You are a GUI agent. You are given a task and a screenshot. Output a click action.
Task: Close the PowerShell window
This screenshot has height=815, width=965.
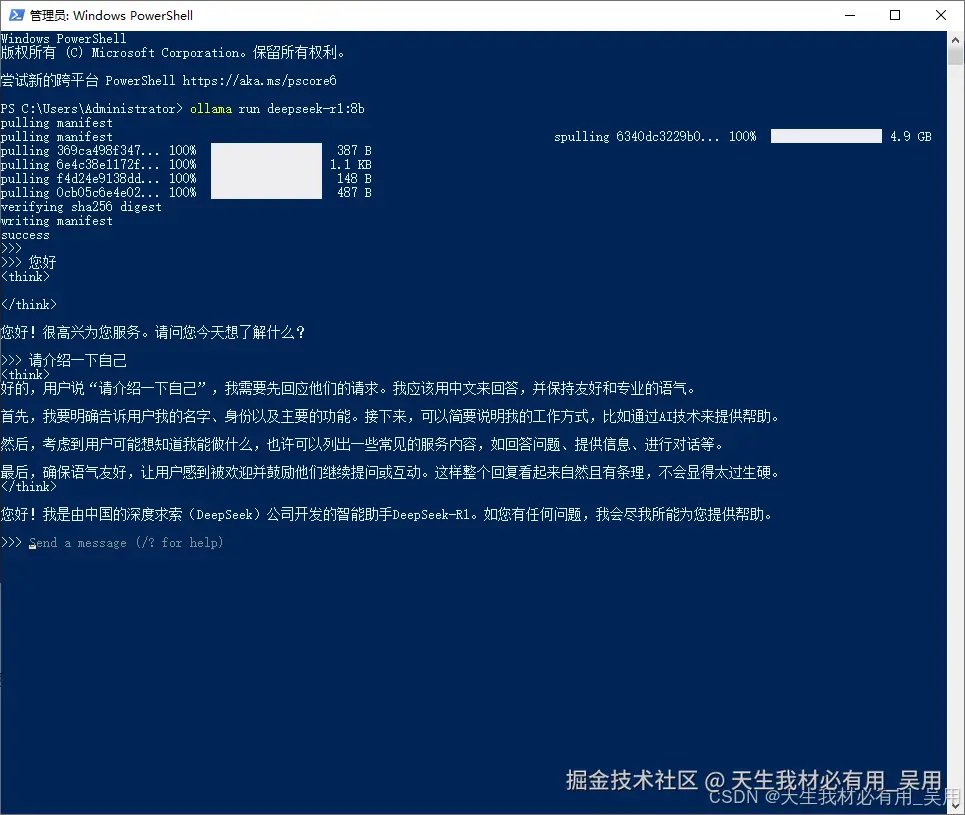click(x=938, y=14)
